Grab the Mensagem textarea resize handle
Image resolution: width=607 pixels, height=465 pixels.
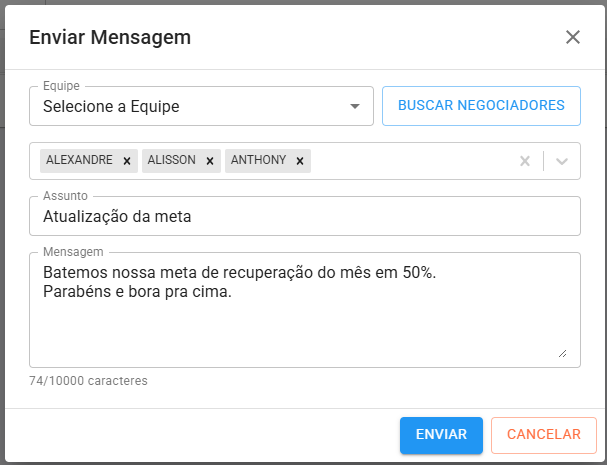(562, 353)
